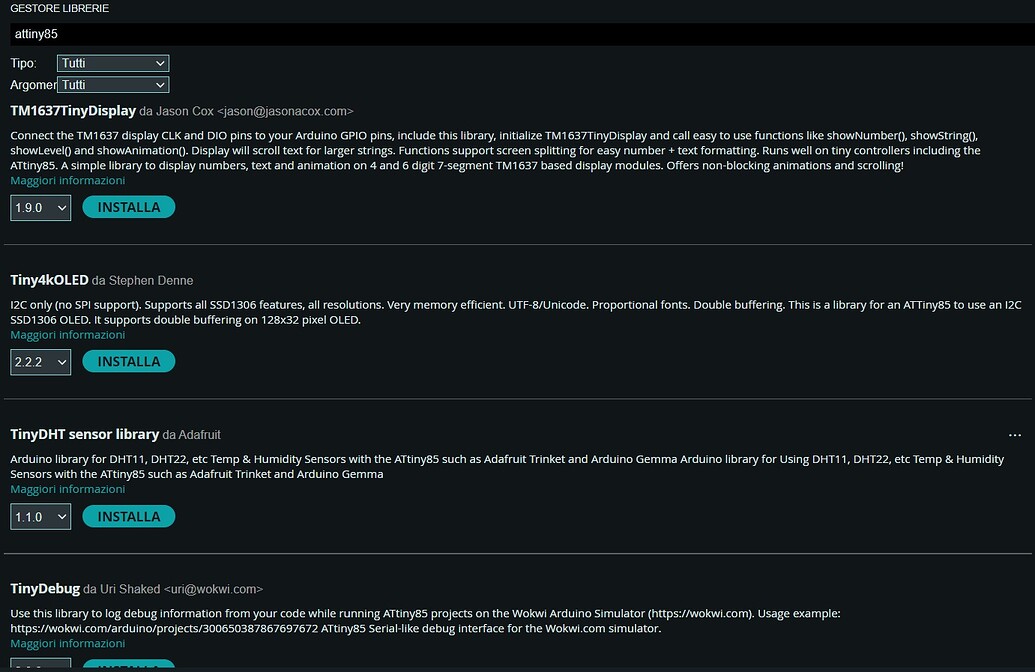Screen dimensions: 1035x672
Task: Expand TM1637TinyDisplay version selector 1.9.0
Action: [x=41, y=207]
